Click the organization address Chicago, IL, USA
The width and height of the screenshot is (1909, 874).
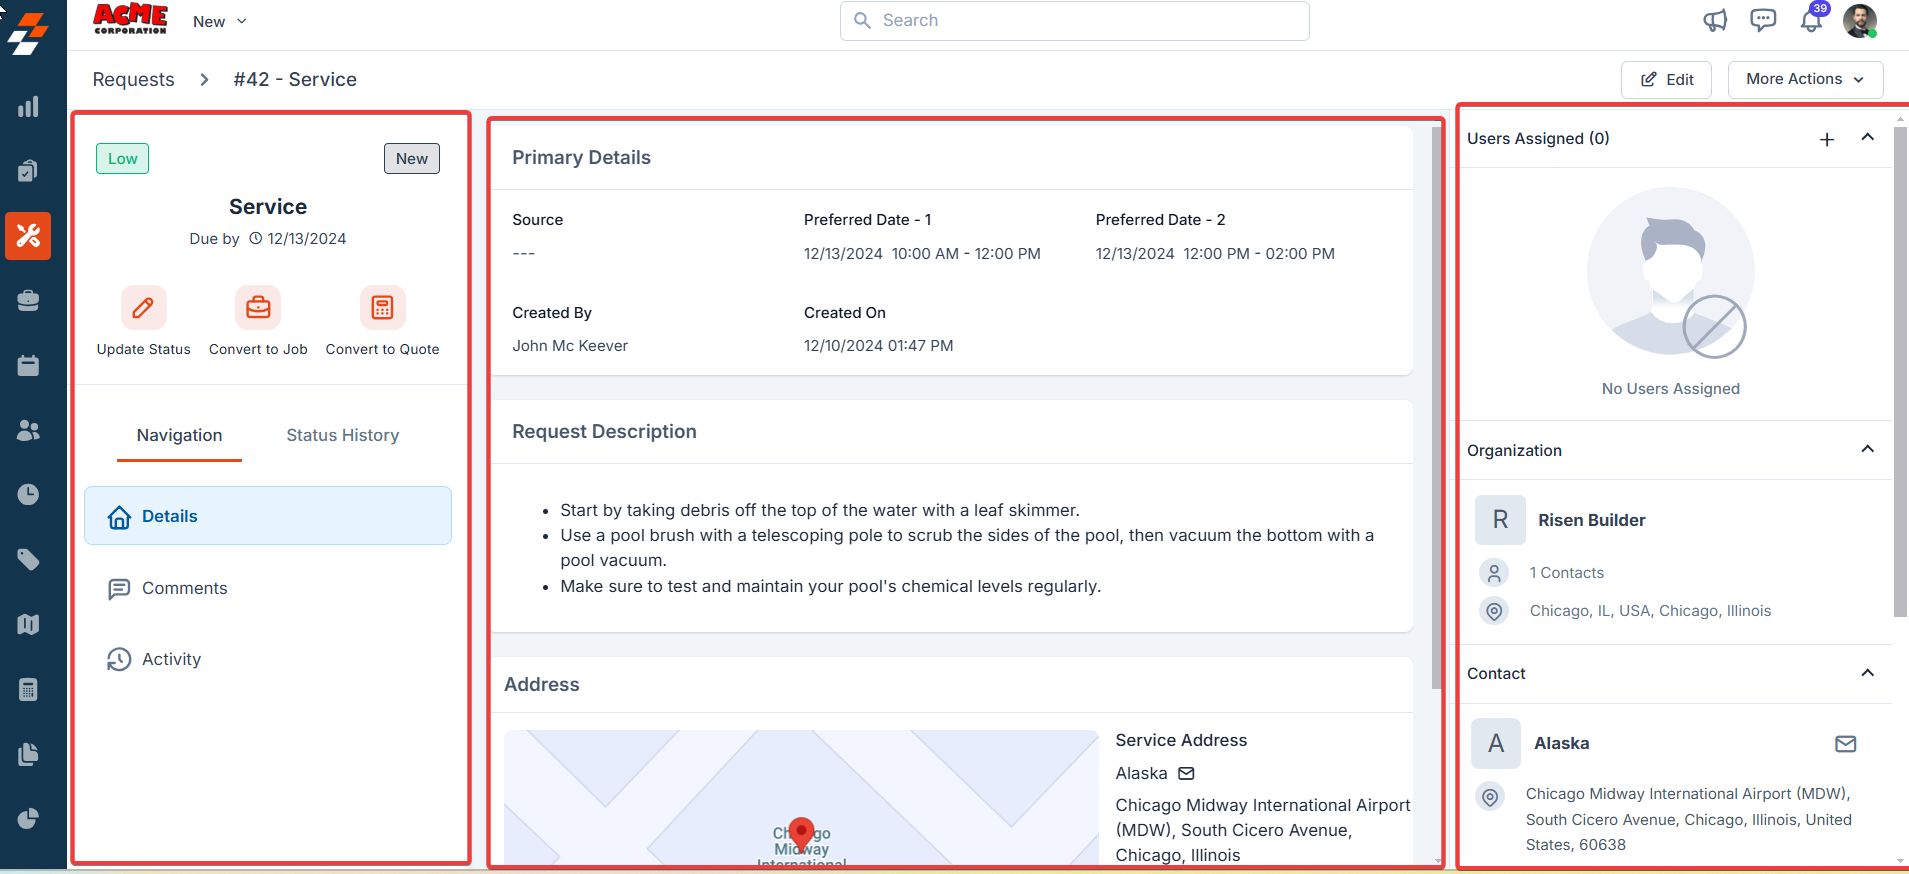[x=1650, y=611]
